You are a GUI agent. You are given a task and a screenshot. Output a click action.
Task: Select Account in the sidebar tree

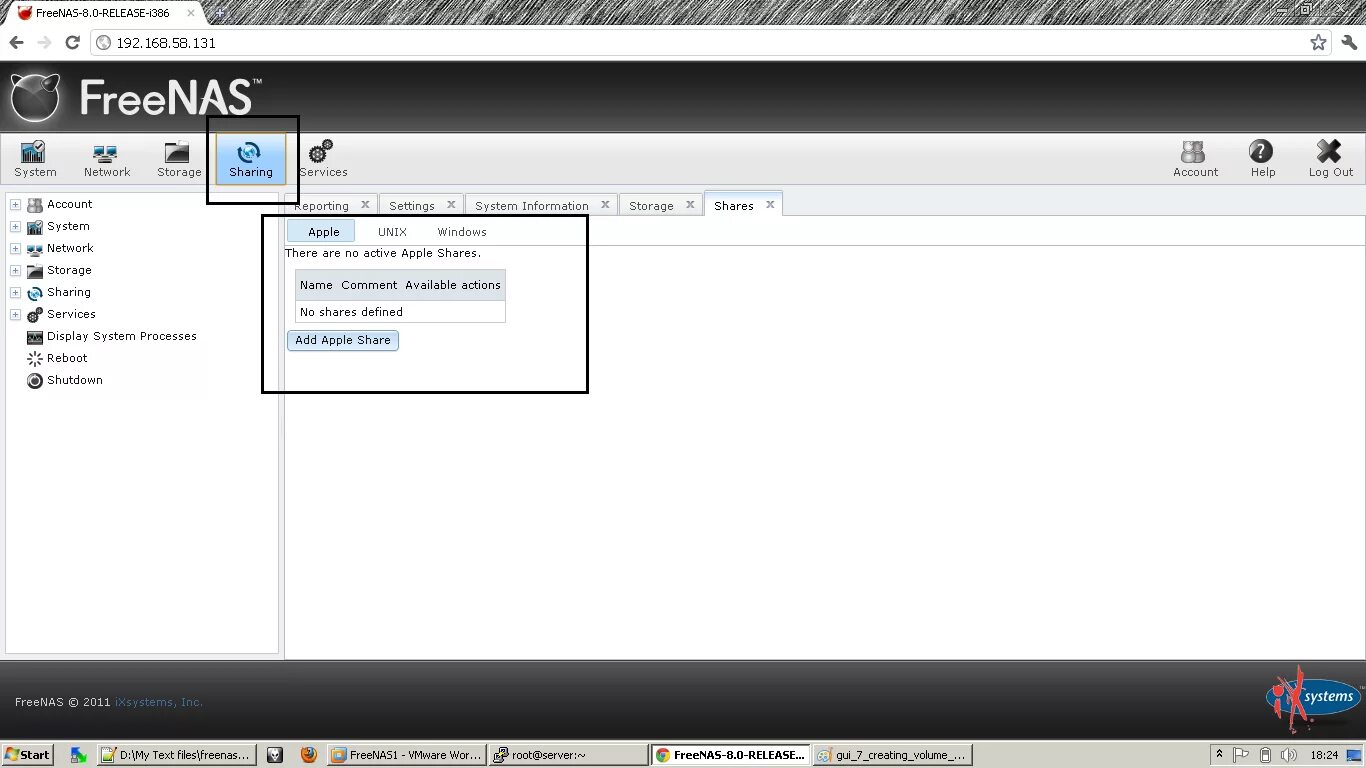69,204
